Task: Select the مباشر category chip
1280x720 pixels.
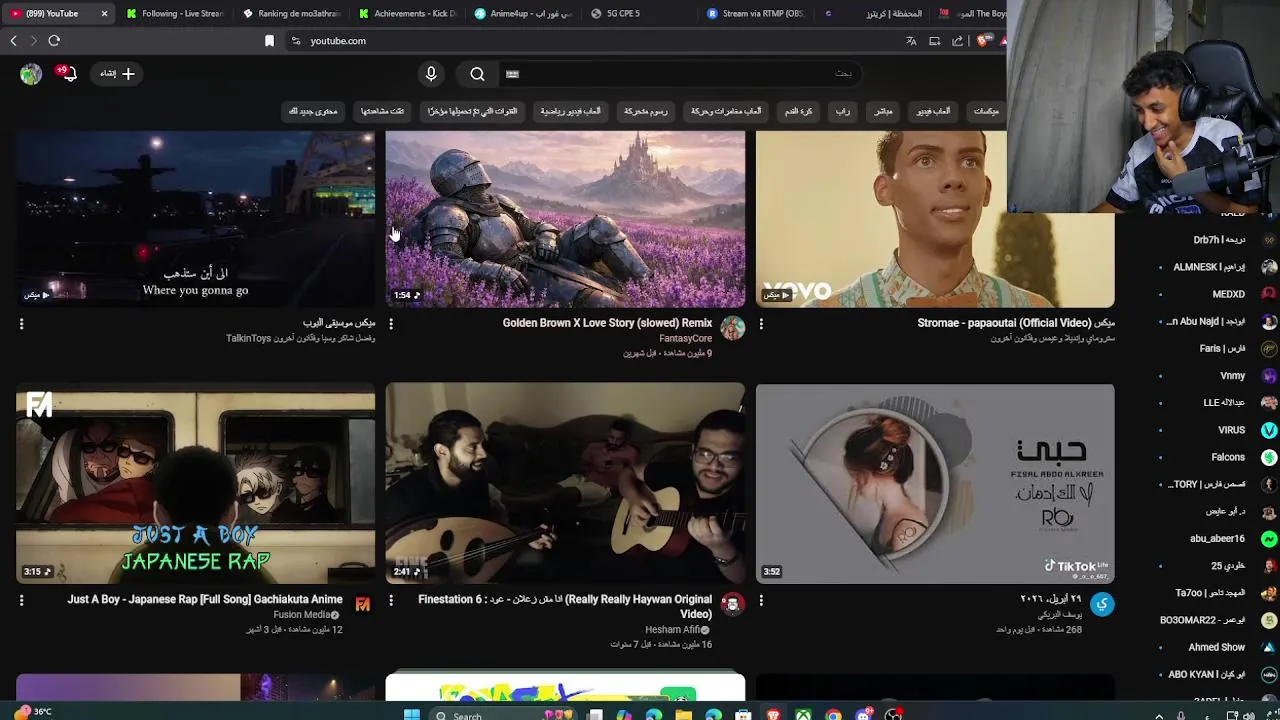Action: point(883,111)
